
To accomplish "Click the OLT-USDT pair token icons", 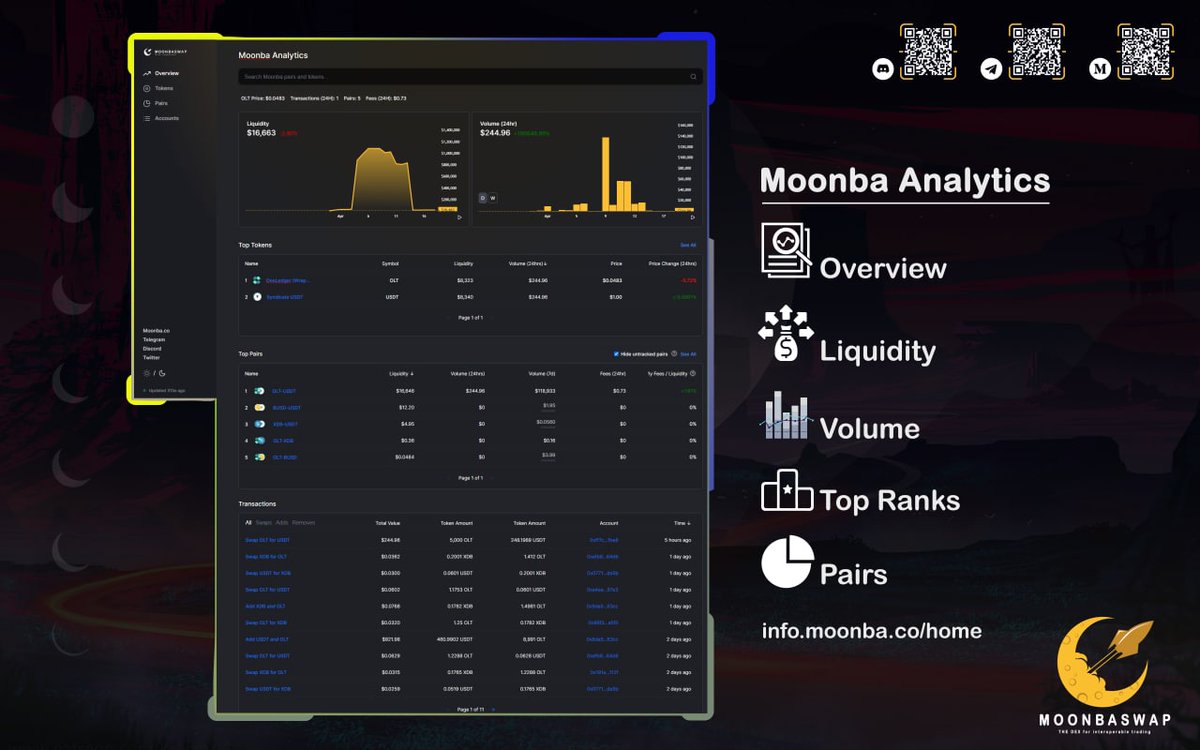I will point(259,391).
